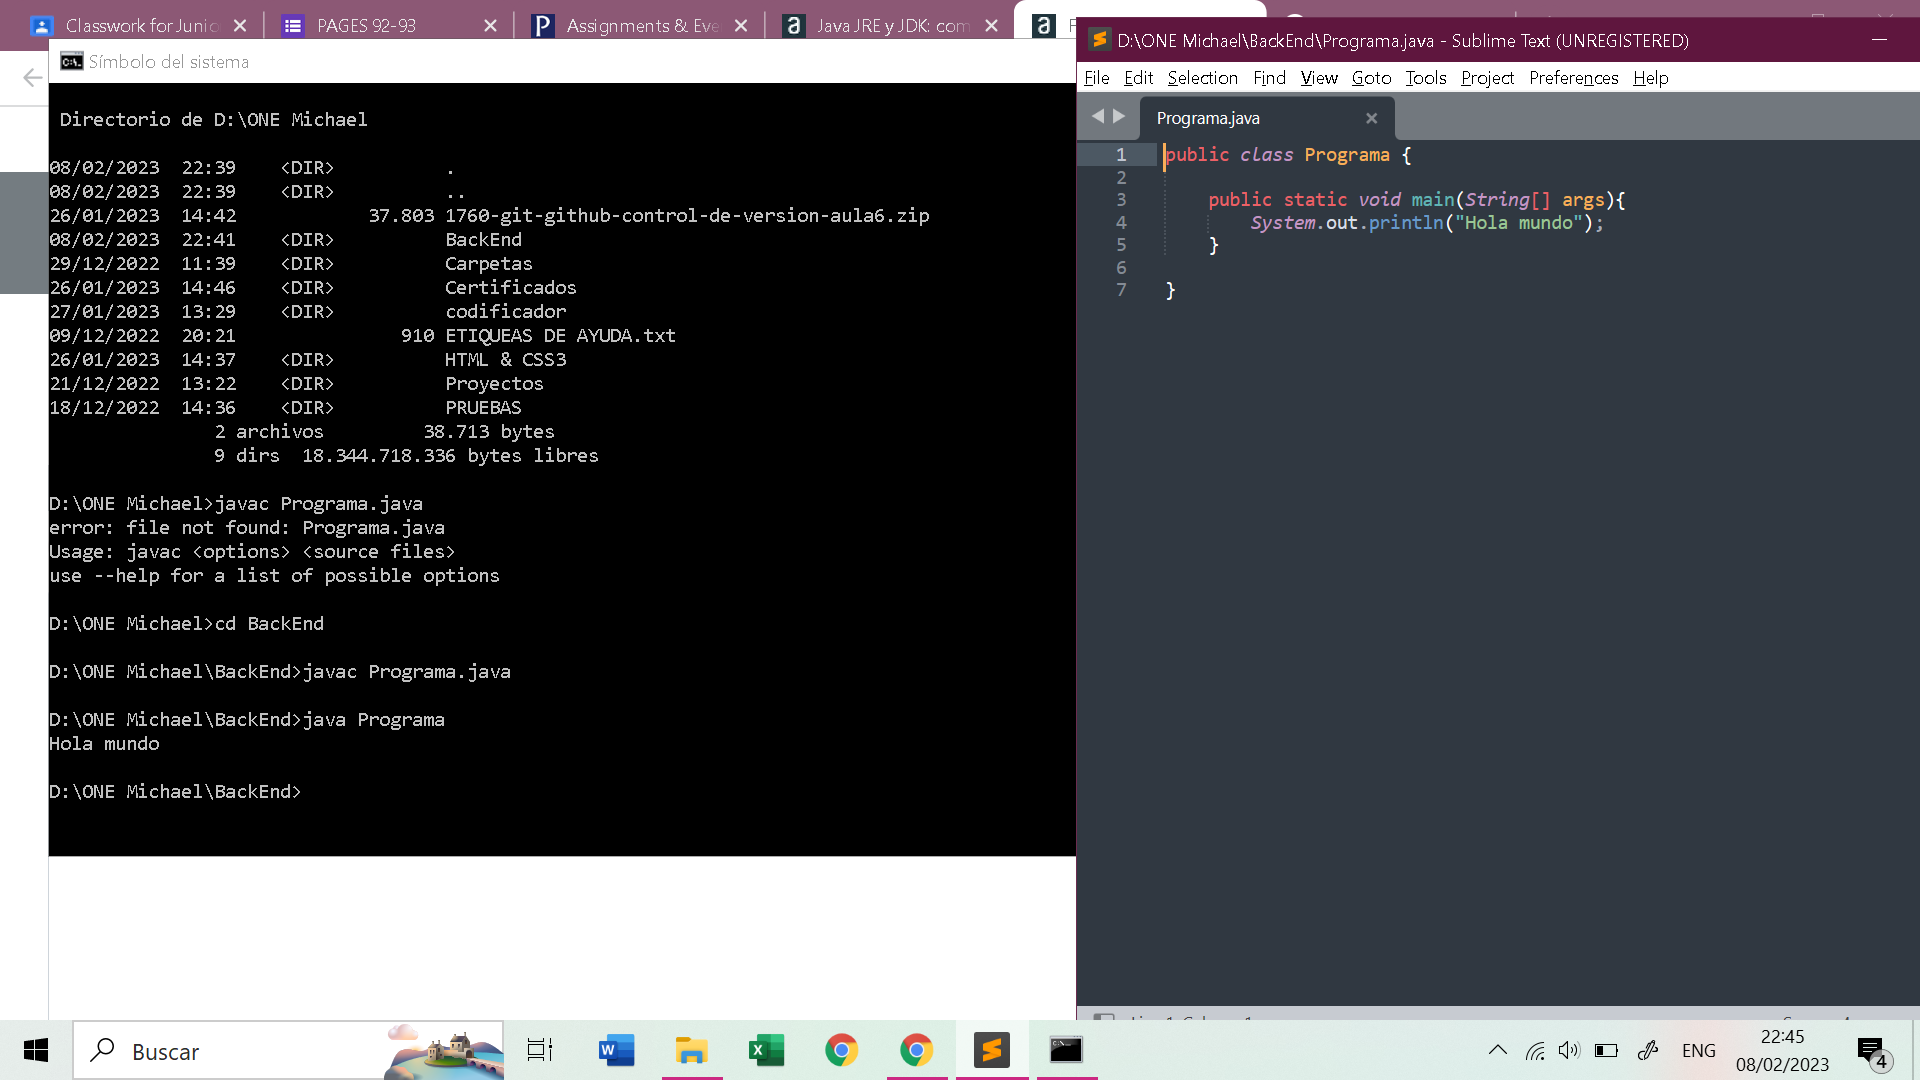
Task: Open the View menu in Sublime Text
Action: click(1319, 78)
